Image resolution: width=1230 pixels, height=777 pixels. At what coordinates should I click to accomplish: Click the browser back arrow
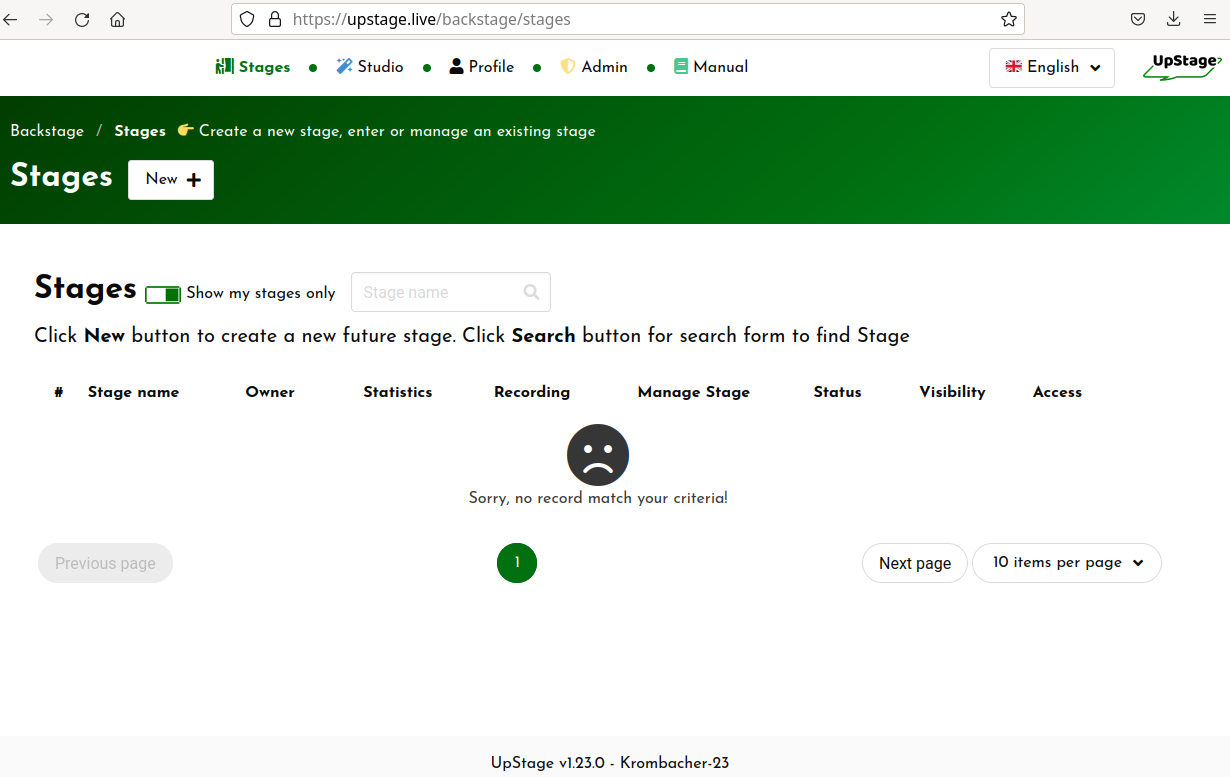tap(11, 19)
